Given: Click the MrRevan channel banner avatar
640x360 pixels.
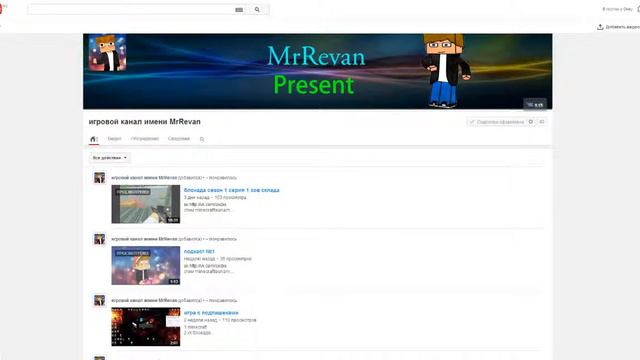Looking at the screenshot, I should pyautogui.click(x=107, y=53).
